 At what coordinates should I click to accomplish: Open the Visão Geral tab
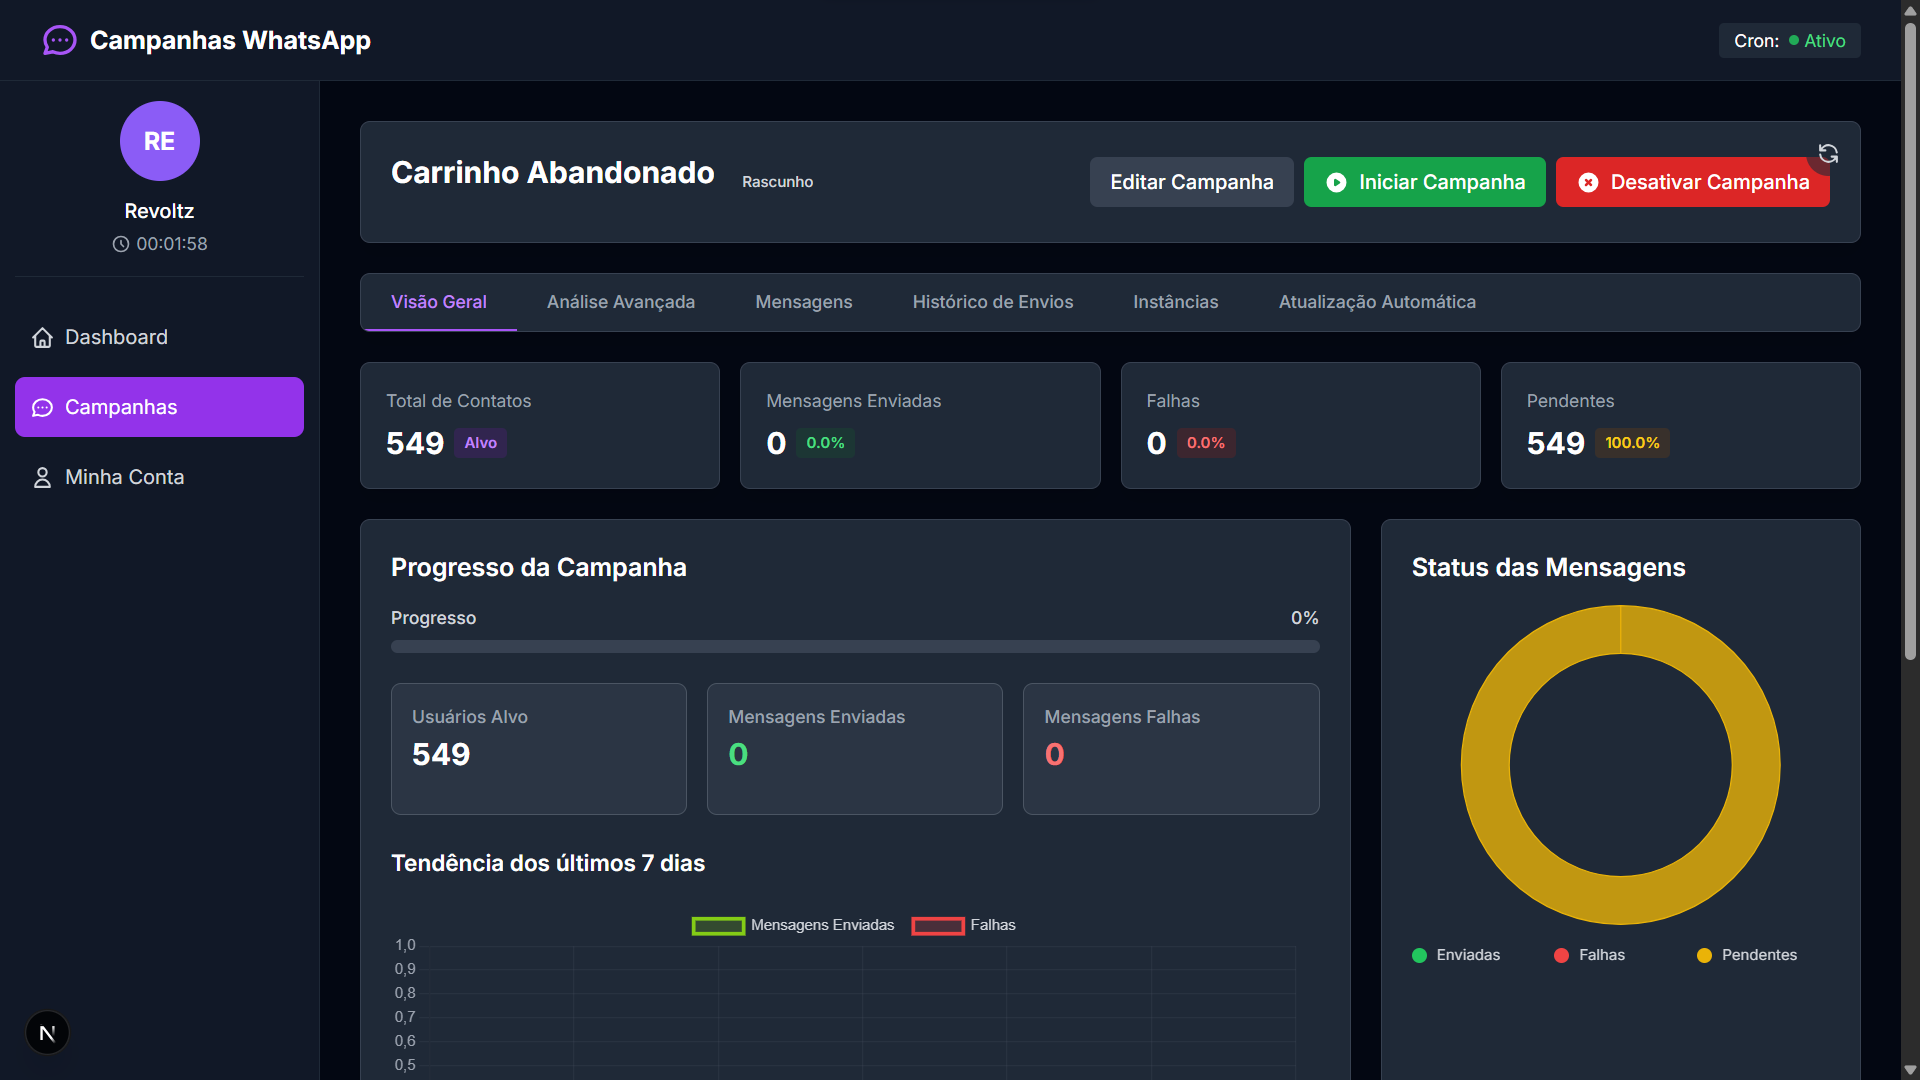coord(439,302)
